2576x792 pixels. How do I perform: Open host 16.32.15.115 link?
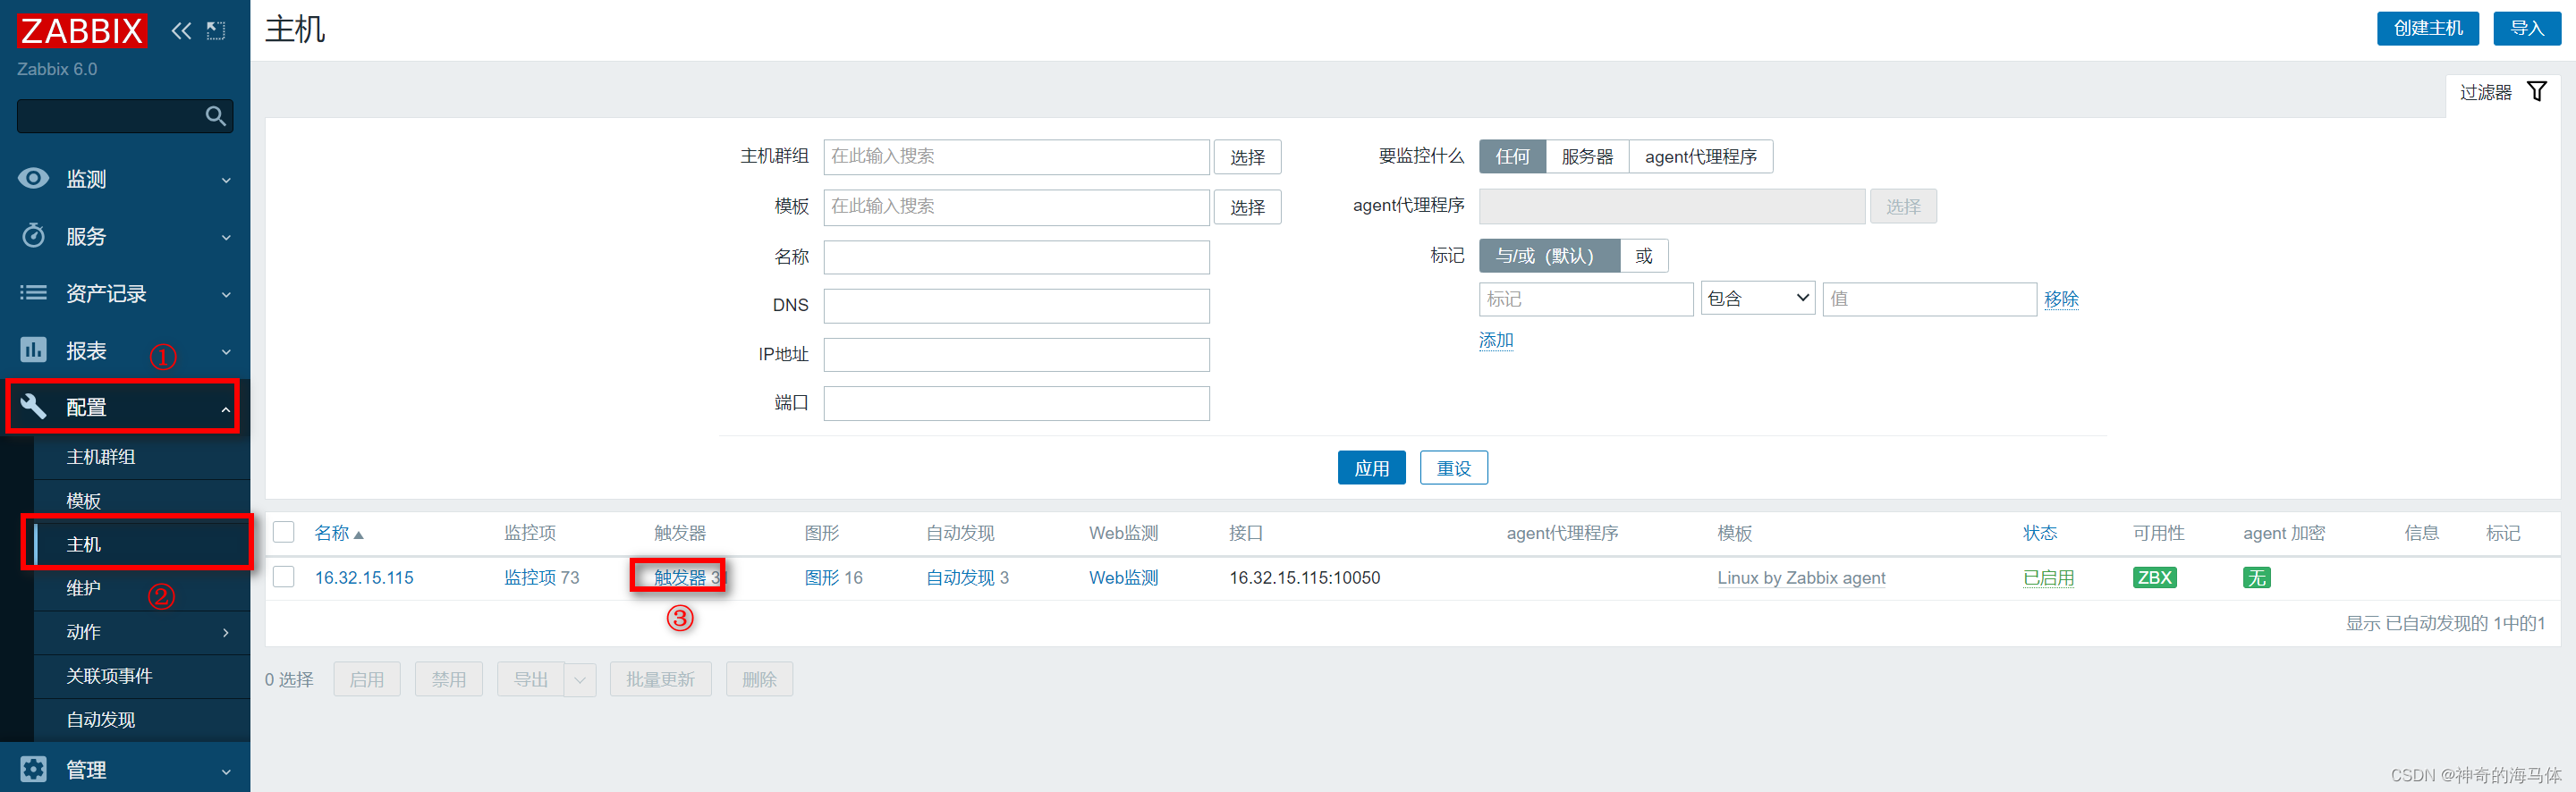pos(364,578)
